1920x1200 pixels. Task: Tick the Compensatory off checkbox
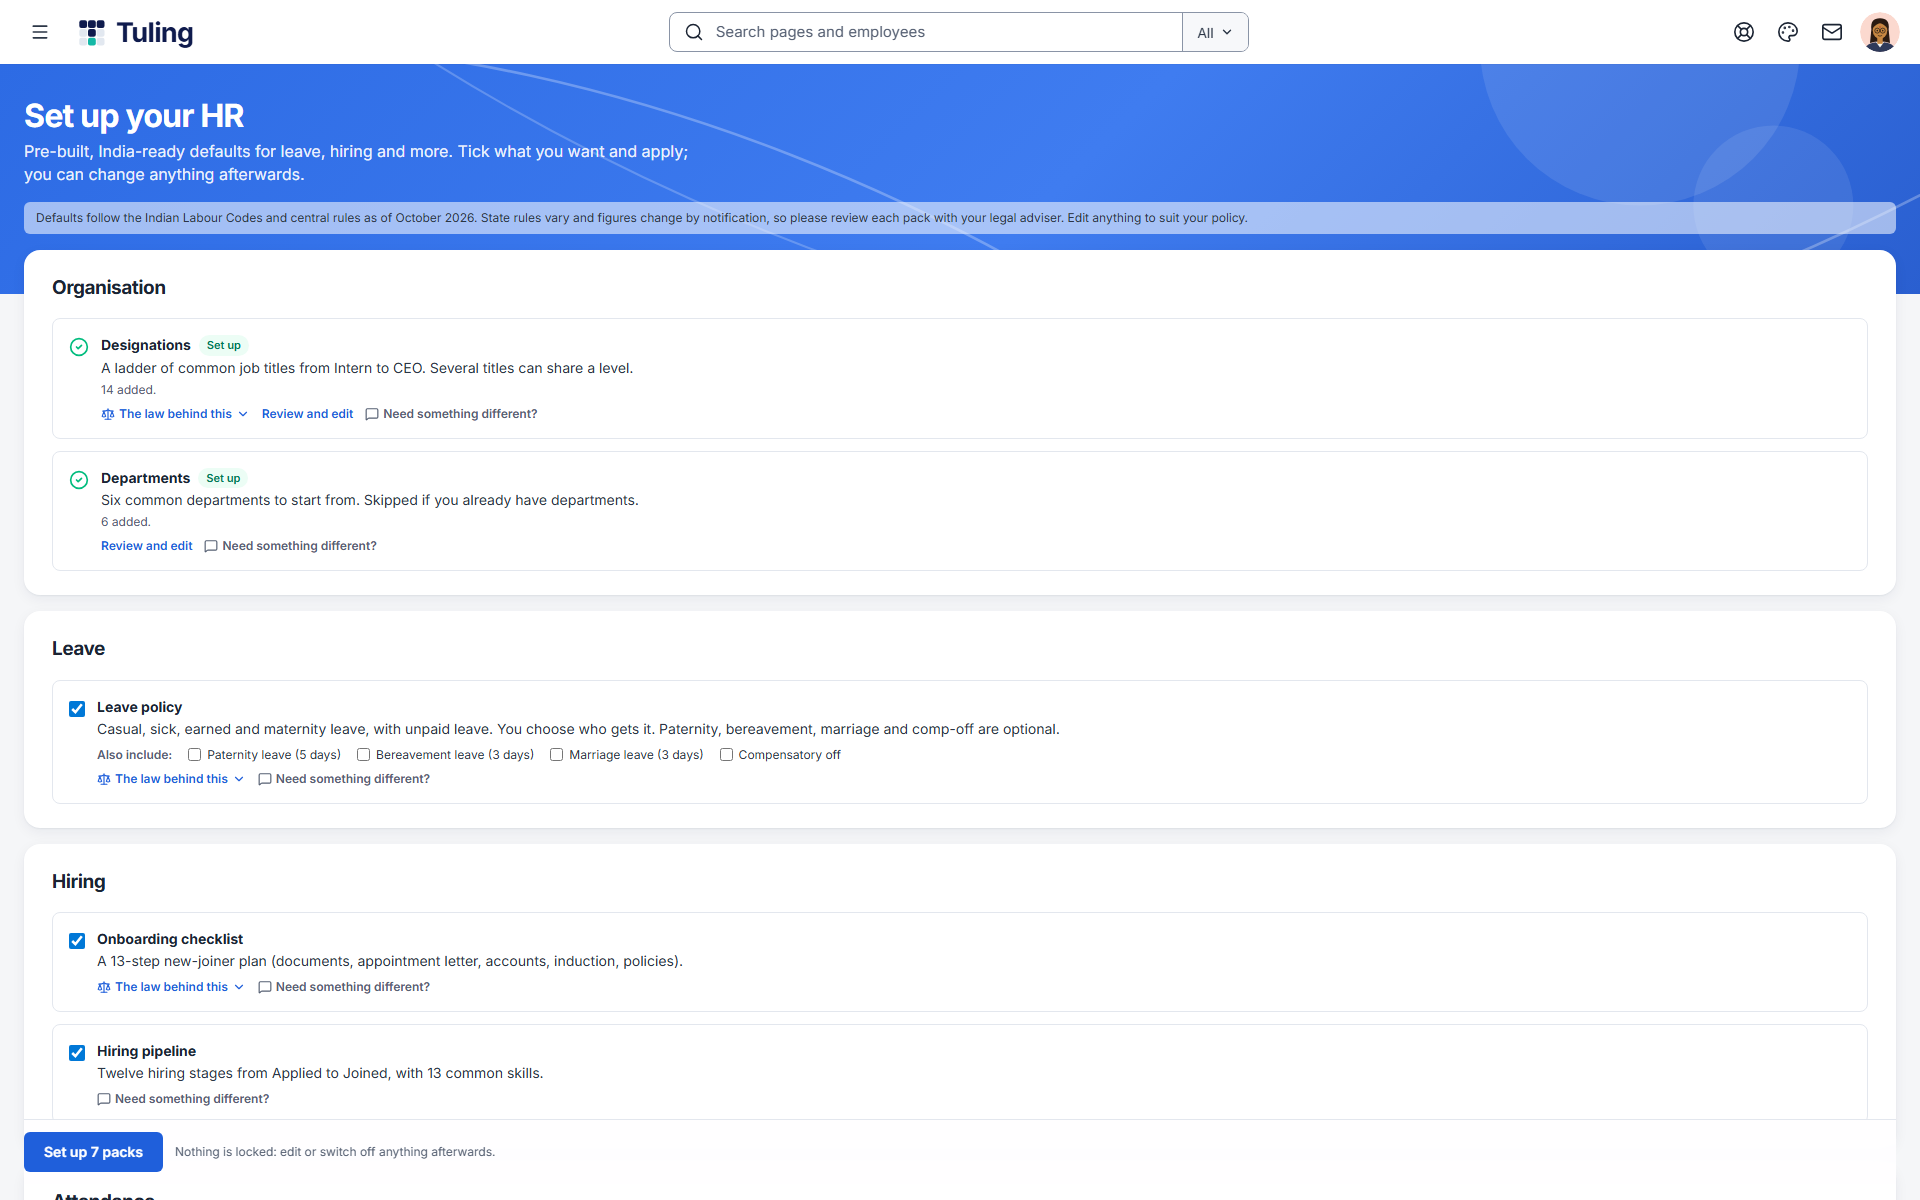coord(726,755)
